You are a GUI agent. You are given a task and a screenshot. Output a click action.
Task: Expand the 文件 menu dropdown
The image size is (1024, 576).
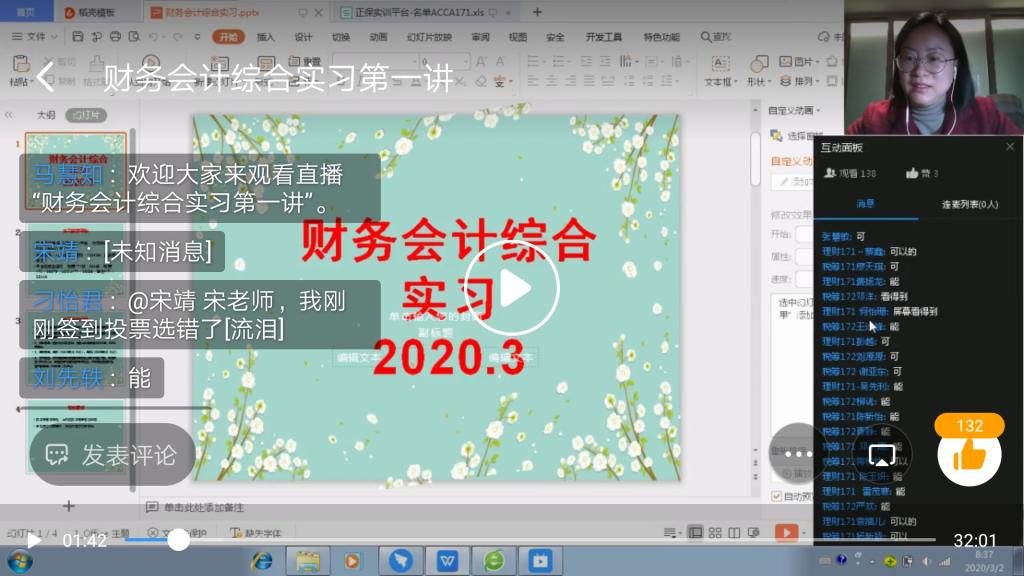40,37
